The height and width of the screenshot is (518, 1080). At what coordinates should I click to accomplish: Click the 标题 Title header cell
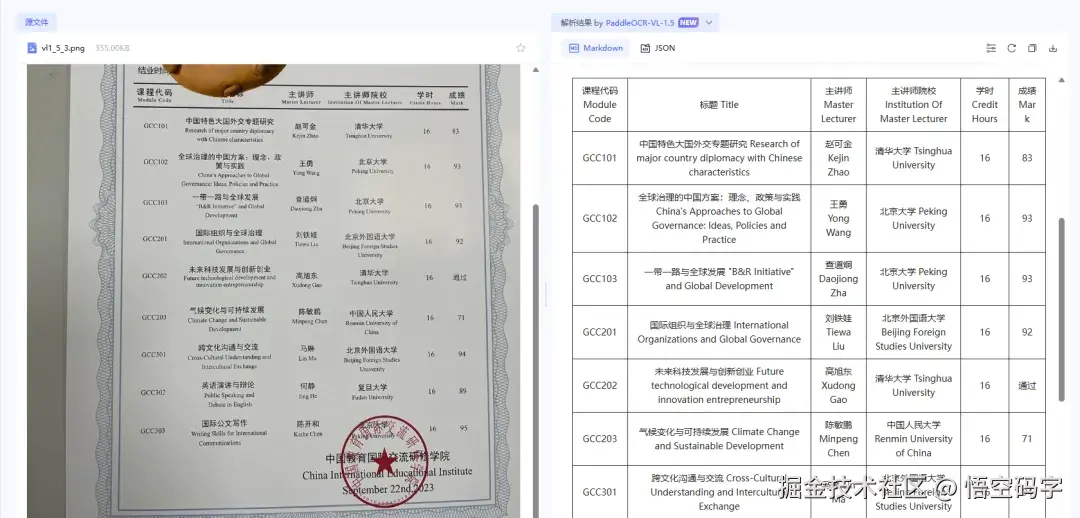tap(719, 105)
